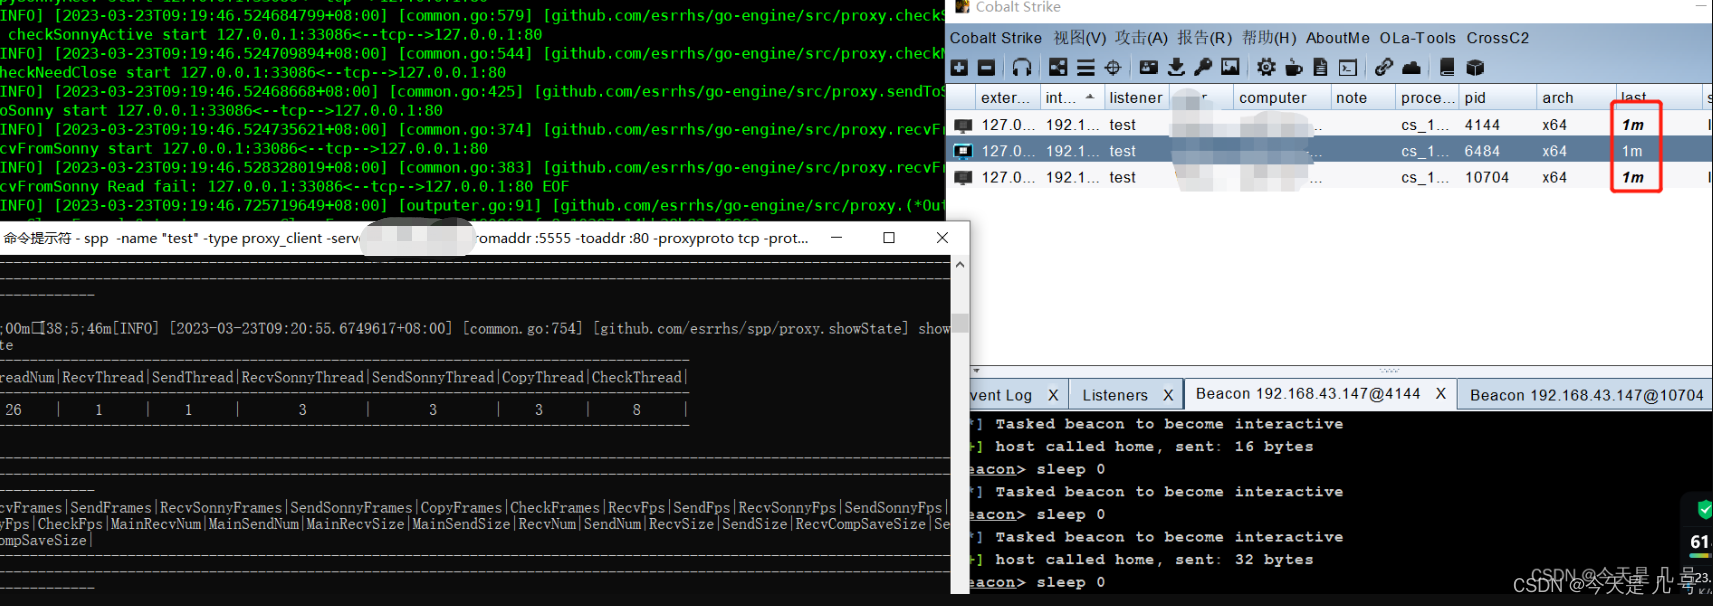Select beacon session row with pid 4144

(x=1329, y=125)
